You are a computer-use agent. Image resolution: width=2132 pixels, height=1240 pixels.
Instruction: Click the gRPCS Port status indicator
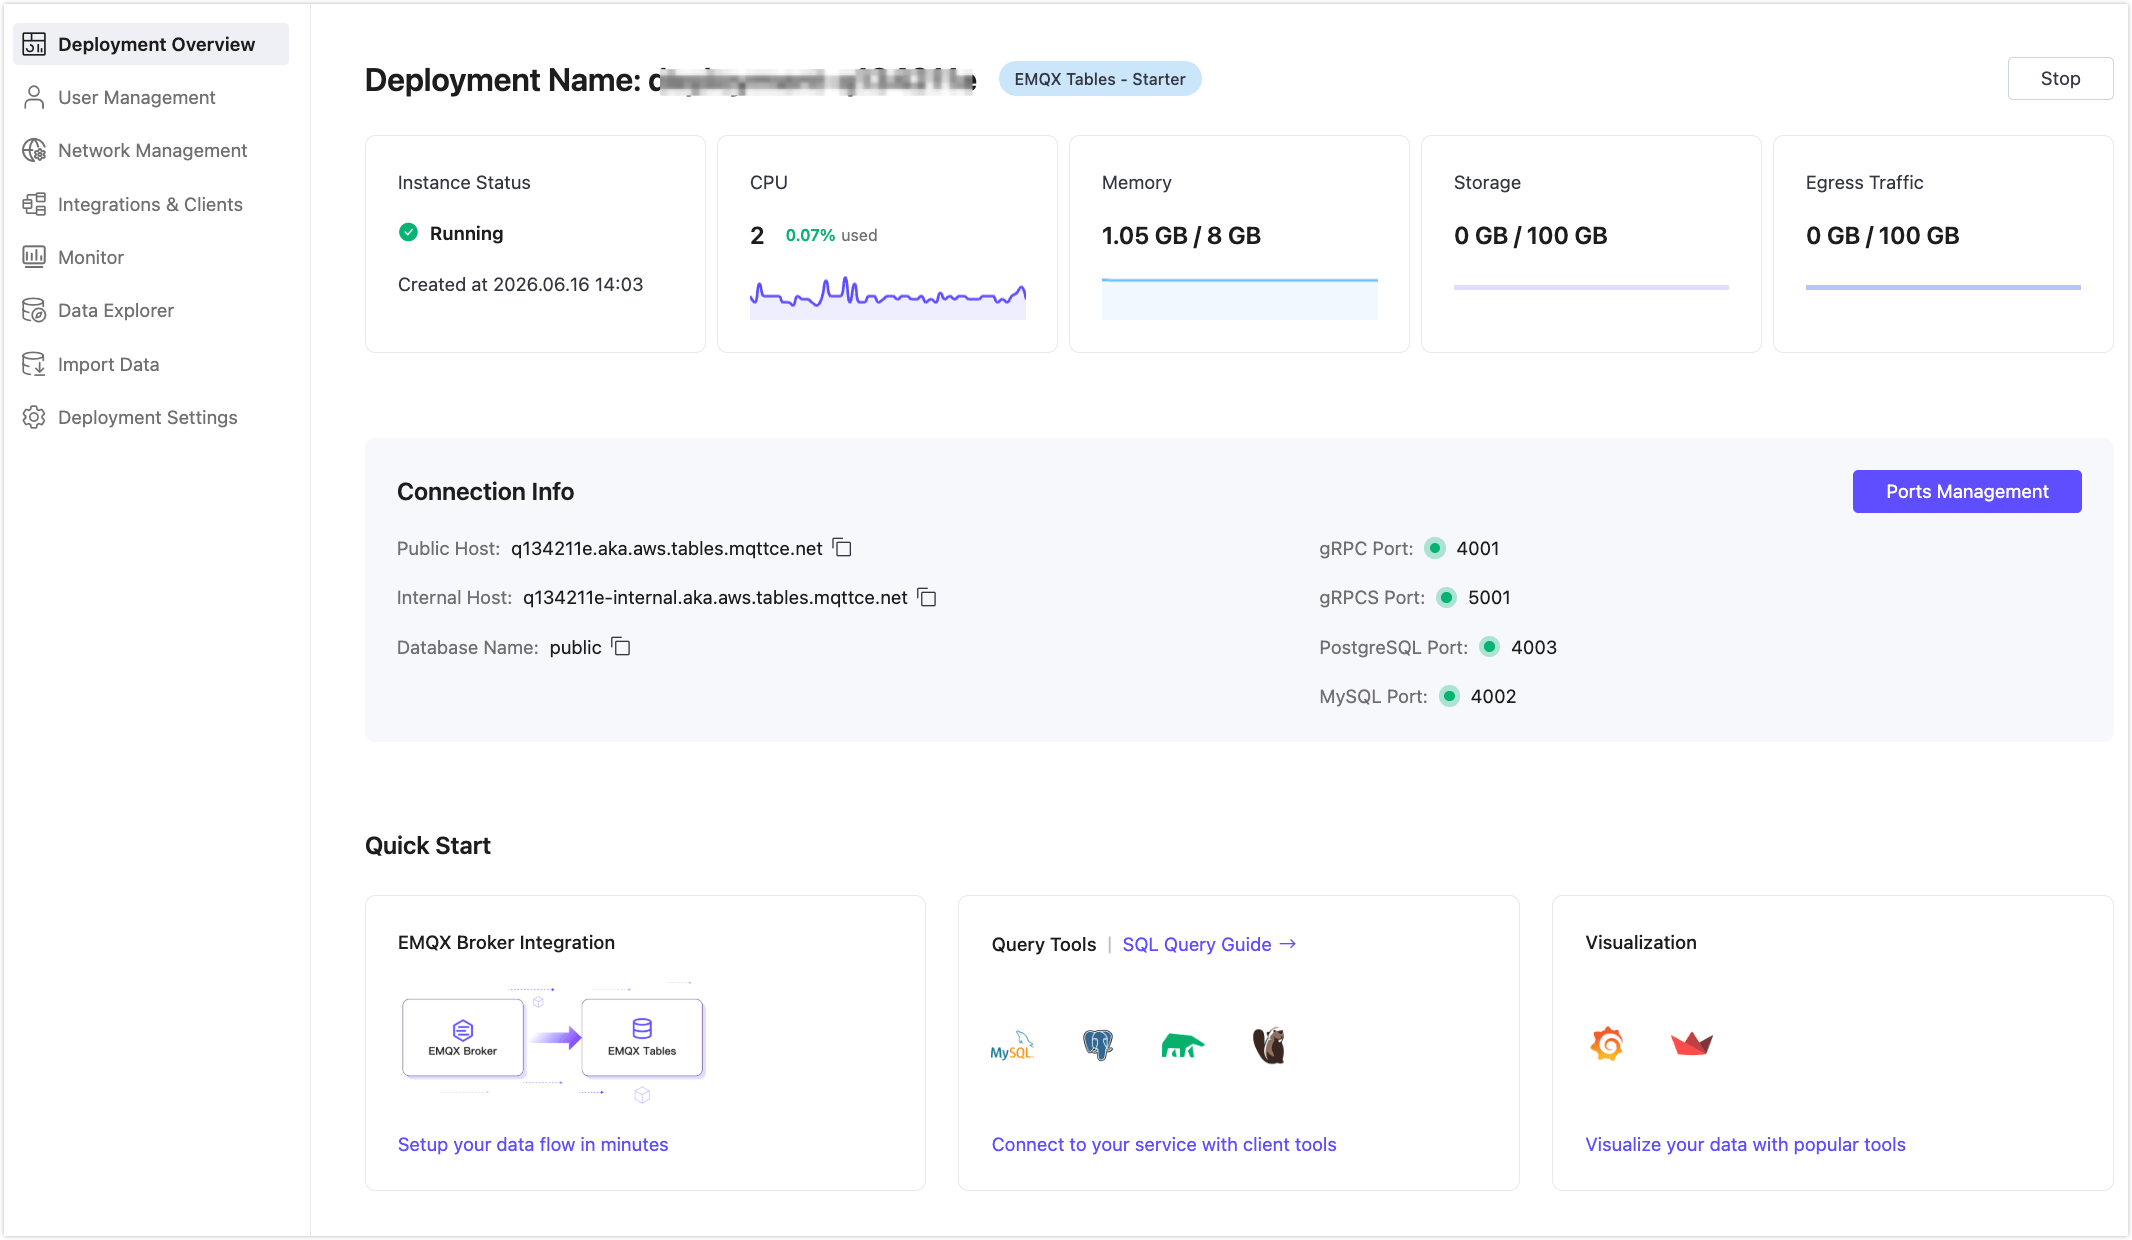coord(1446,597)
